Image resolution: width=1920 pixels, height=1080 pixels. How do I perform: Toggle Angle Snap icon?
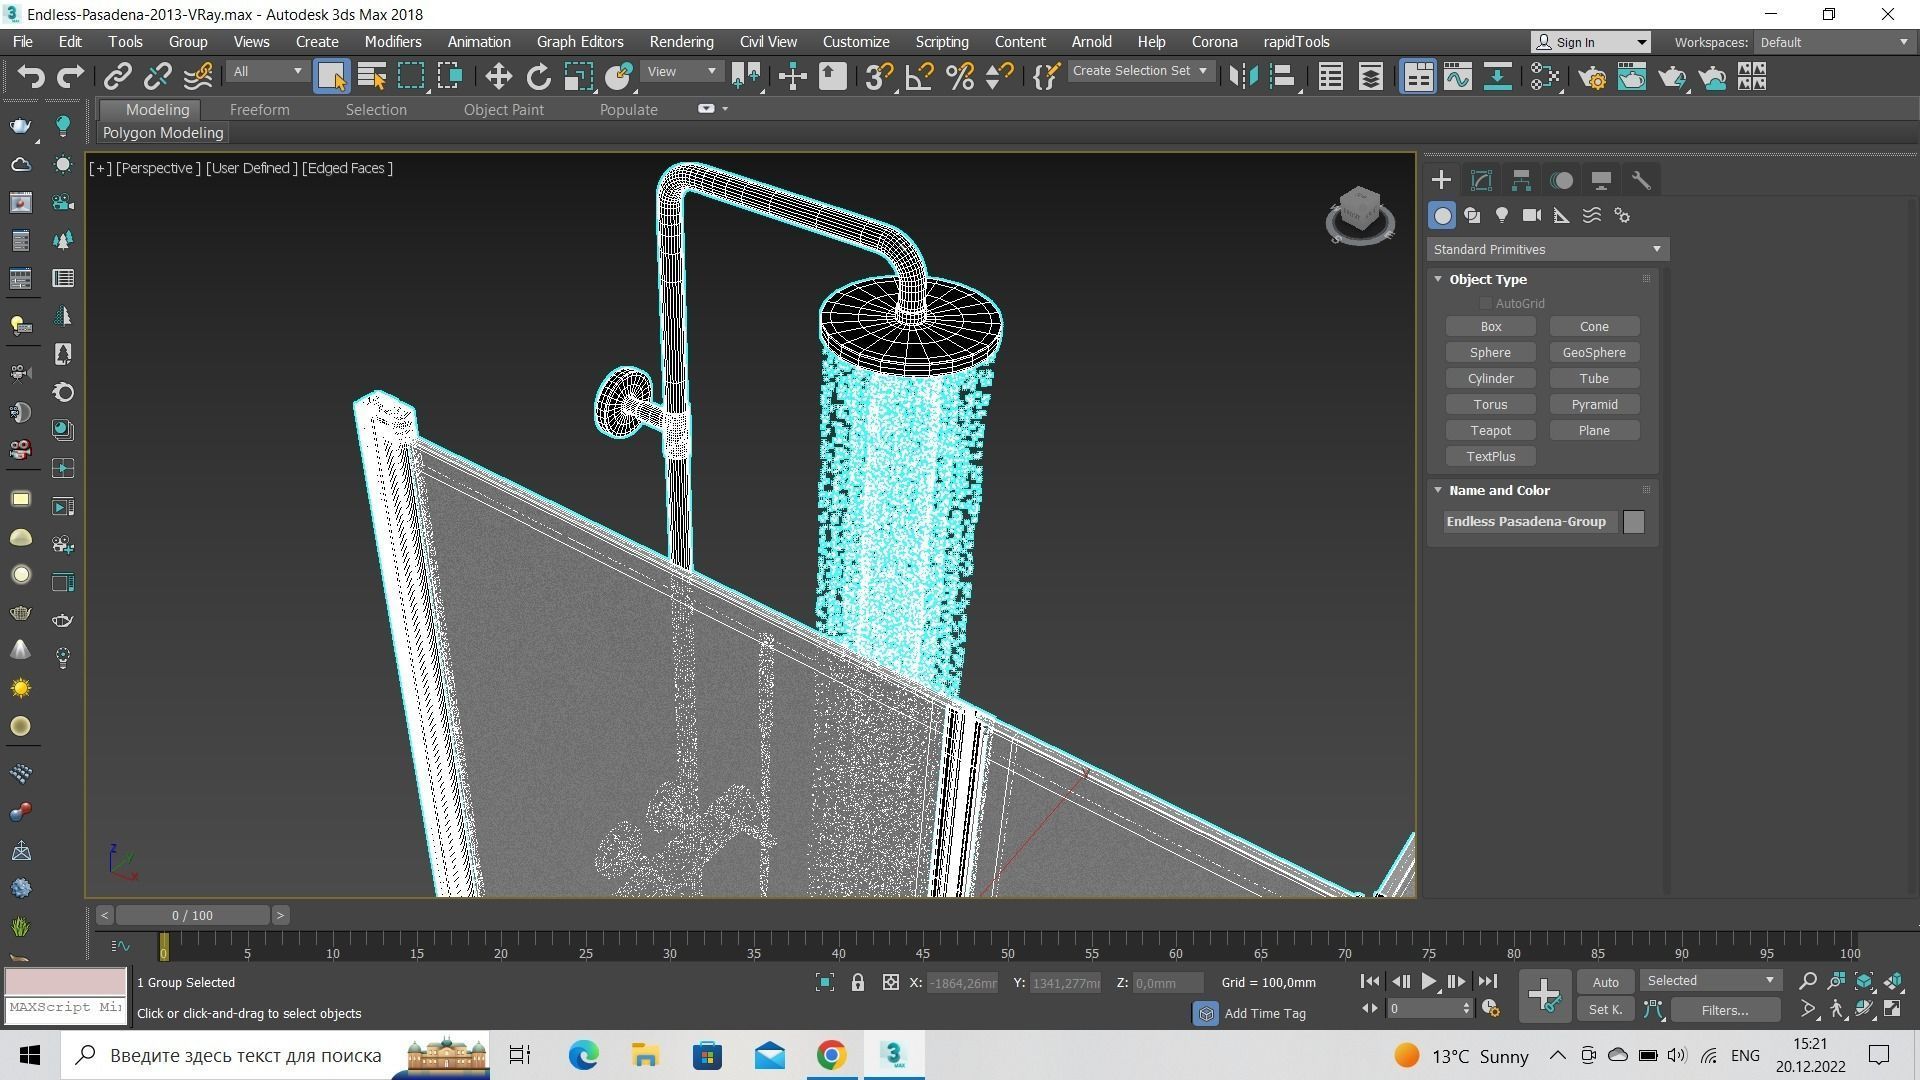tap(919, 77)
